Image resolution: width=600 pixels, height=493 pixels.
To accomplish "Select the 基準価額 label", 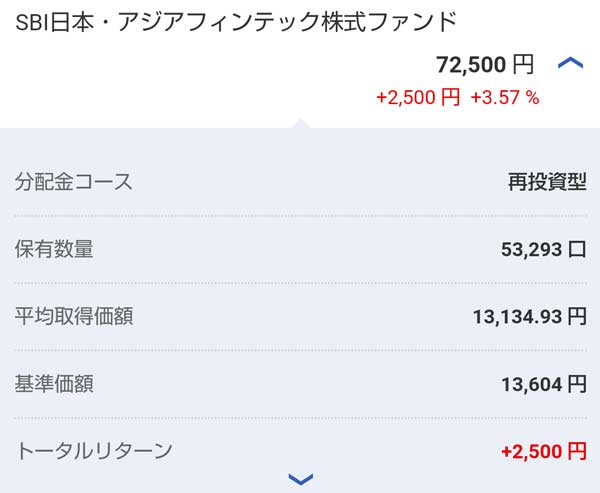I will pyautogui.click(x=54, y=383).
